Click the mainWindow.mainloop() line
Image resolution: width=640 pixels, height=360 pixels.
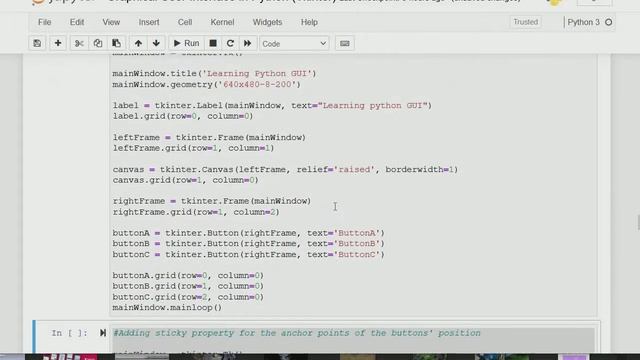pyautogui.click(x=167, y=308)
